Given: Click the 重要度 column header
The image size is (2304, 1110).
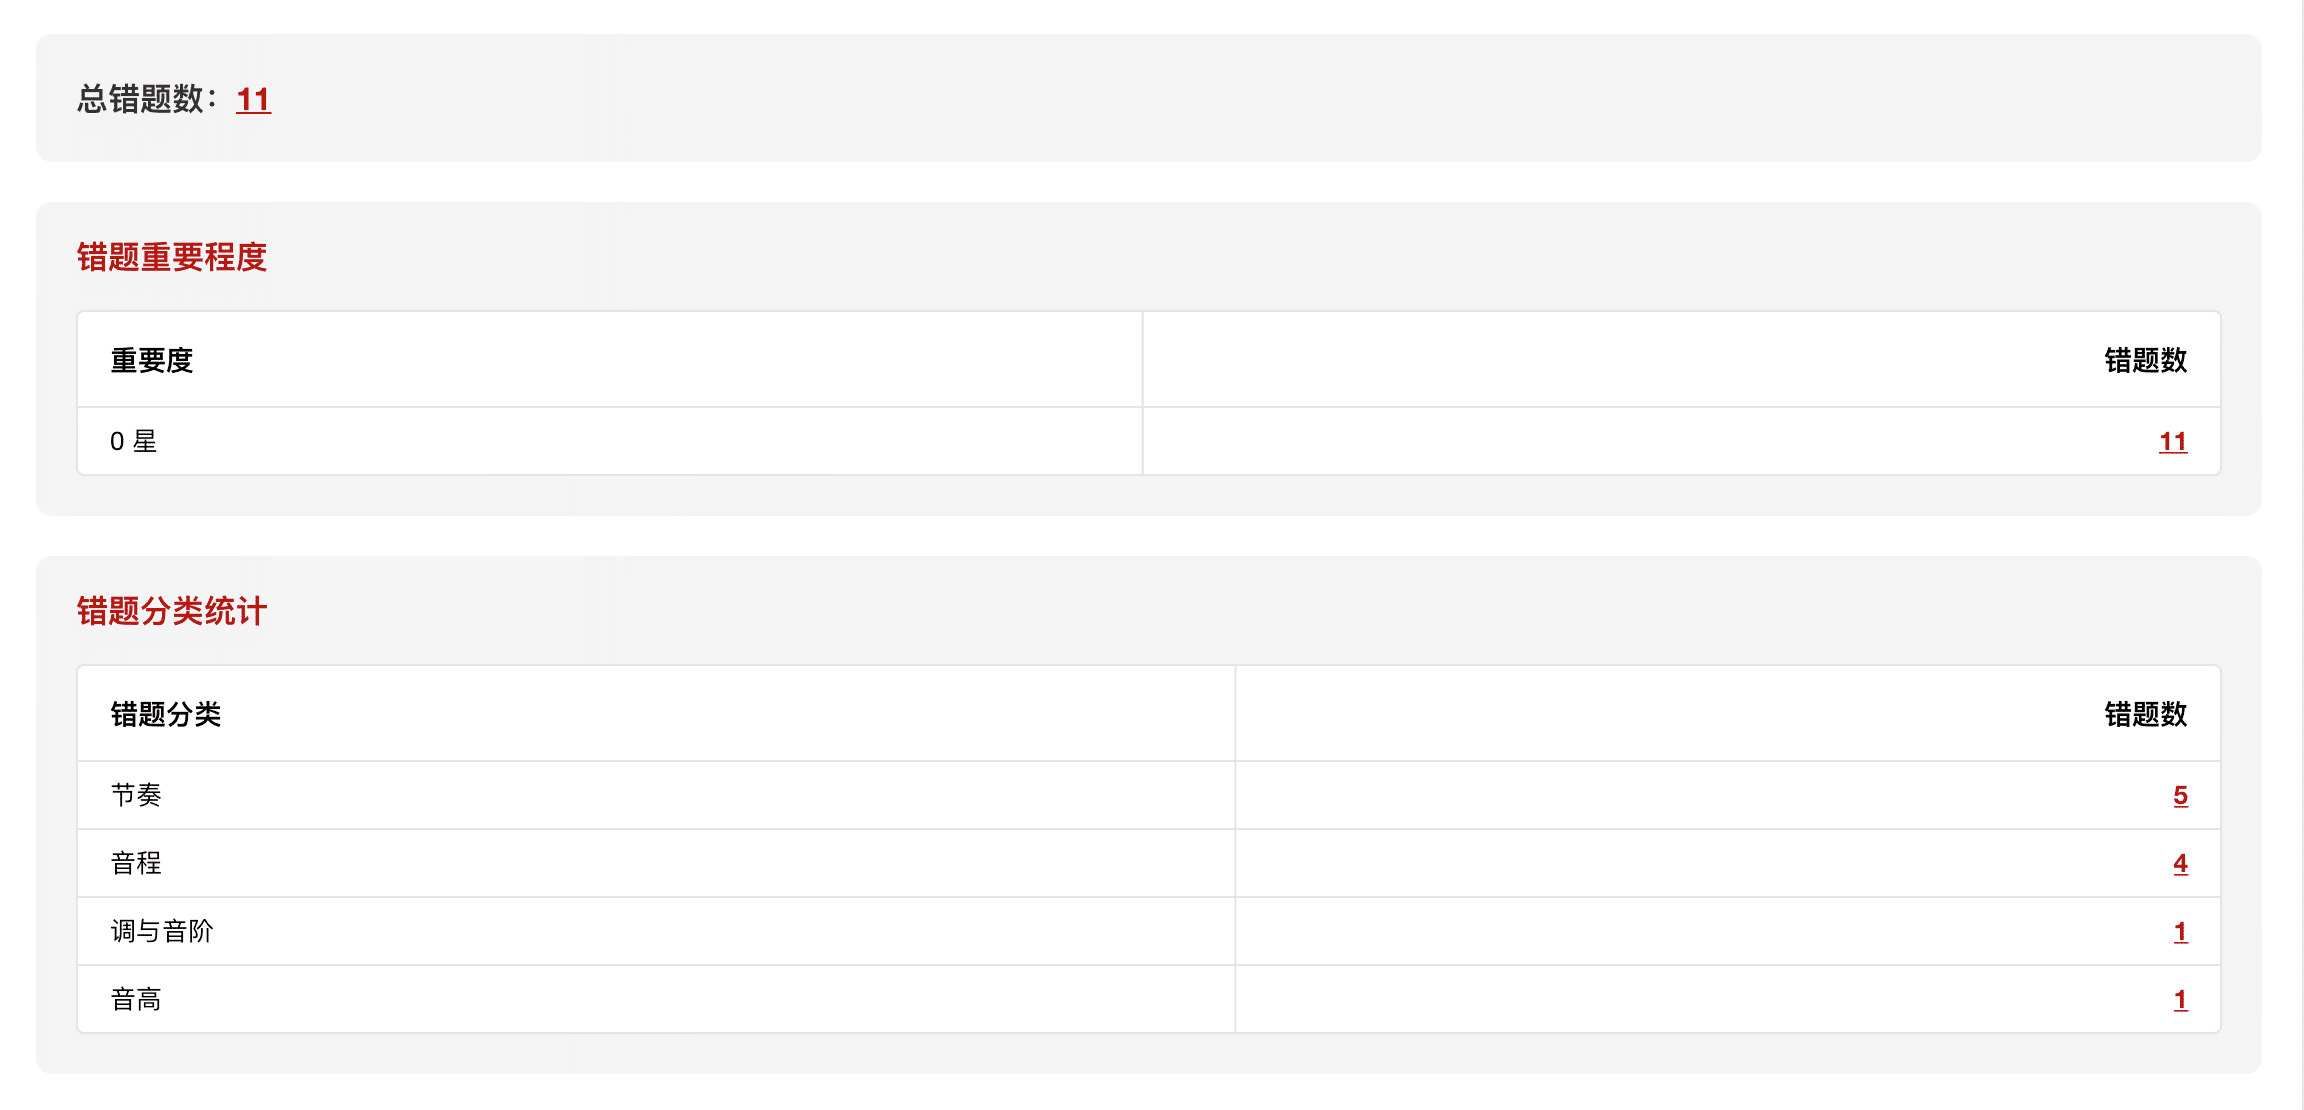Looking at the screenshot, I should pos(152,361).
